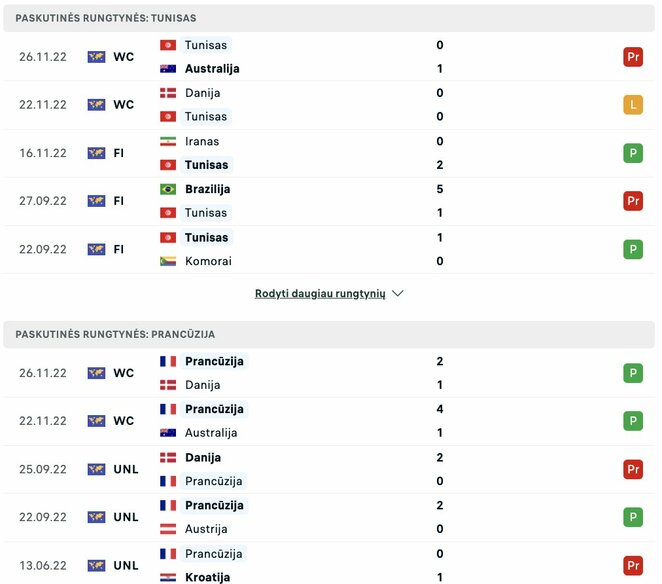
Task: Click the UNL competition label on 25.09.22 match
Action: (126, 469)
